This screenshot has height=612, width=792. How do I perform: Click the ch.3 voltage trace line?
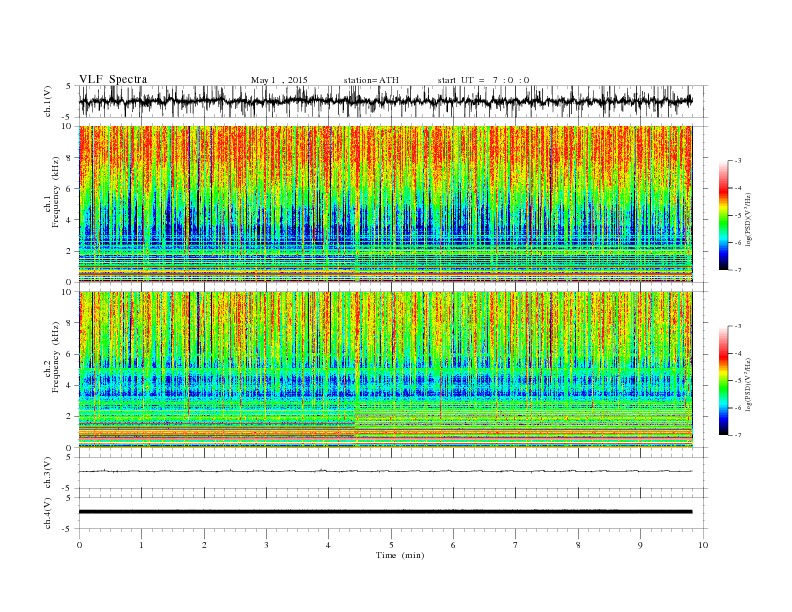tap(385, 471)
